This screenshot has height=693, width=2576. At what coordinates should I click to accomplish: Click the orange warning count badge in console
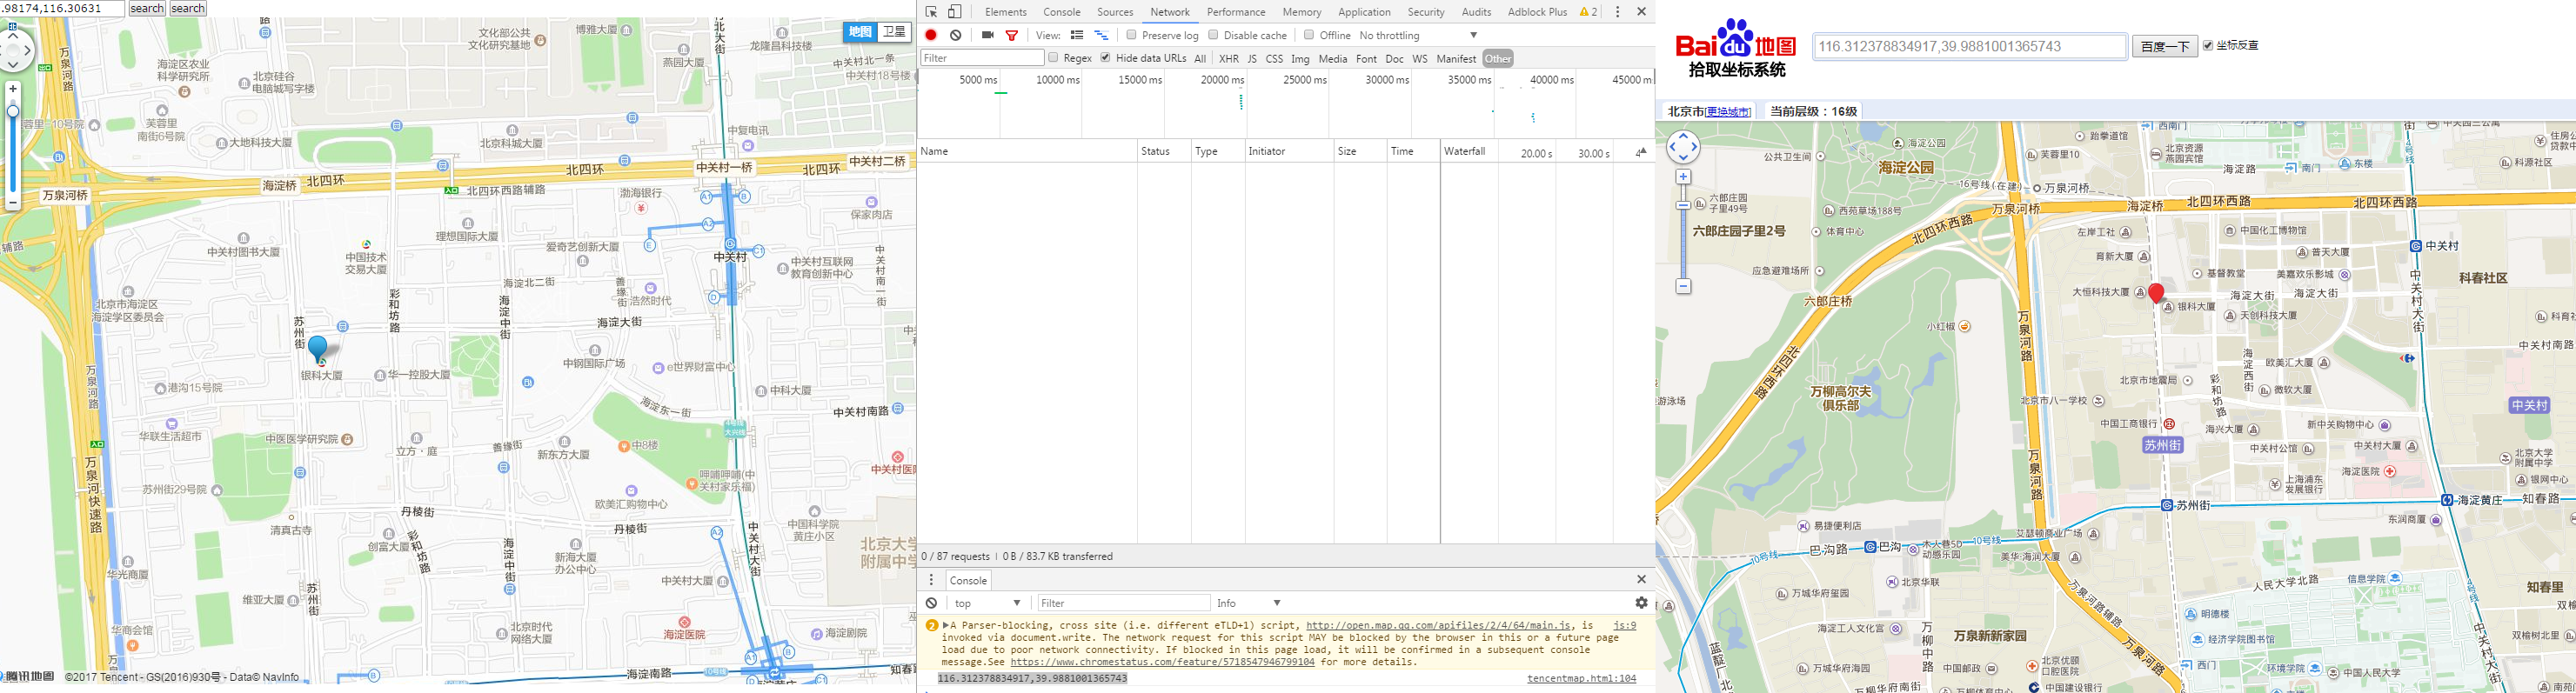[x=932, y=626]
